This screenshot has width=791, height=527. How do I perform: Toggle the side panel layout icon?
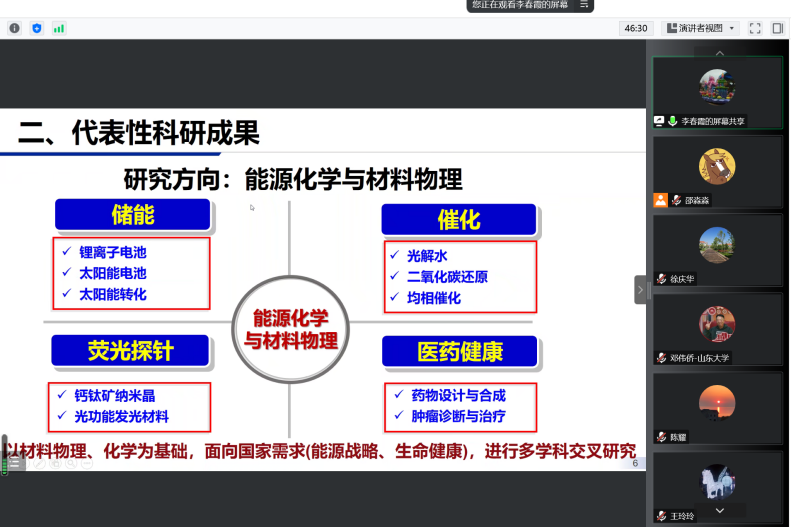pyautogui.click(x=777, y=28)
